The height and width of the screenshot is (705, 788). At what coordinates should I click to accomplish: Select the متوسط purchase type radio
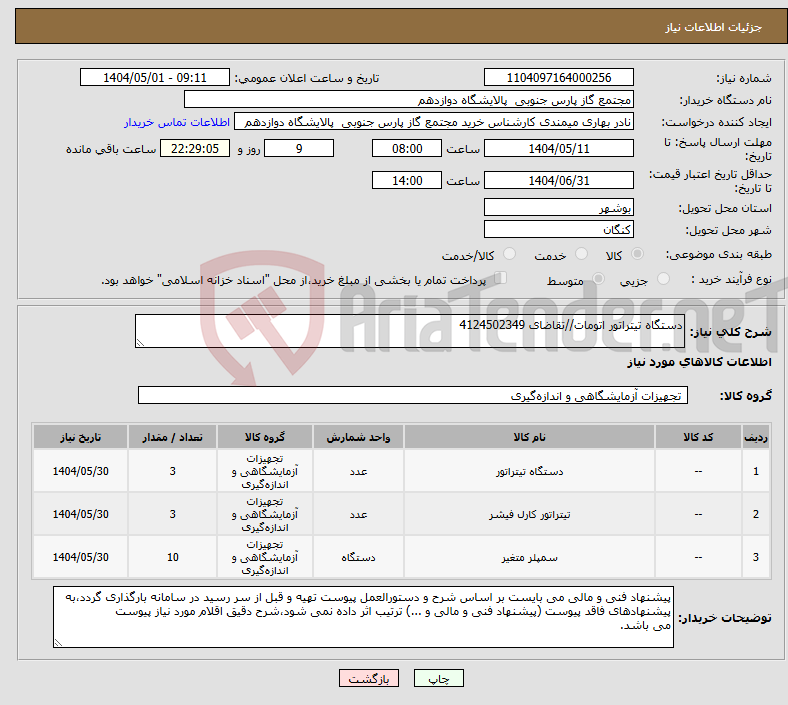click(598, 278)
